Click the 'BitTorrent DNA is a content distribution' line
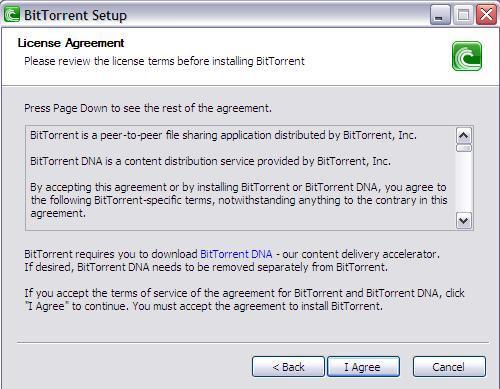This screenshot has width=500, height=389. tap(210, 161)
